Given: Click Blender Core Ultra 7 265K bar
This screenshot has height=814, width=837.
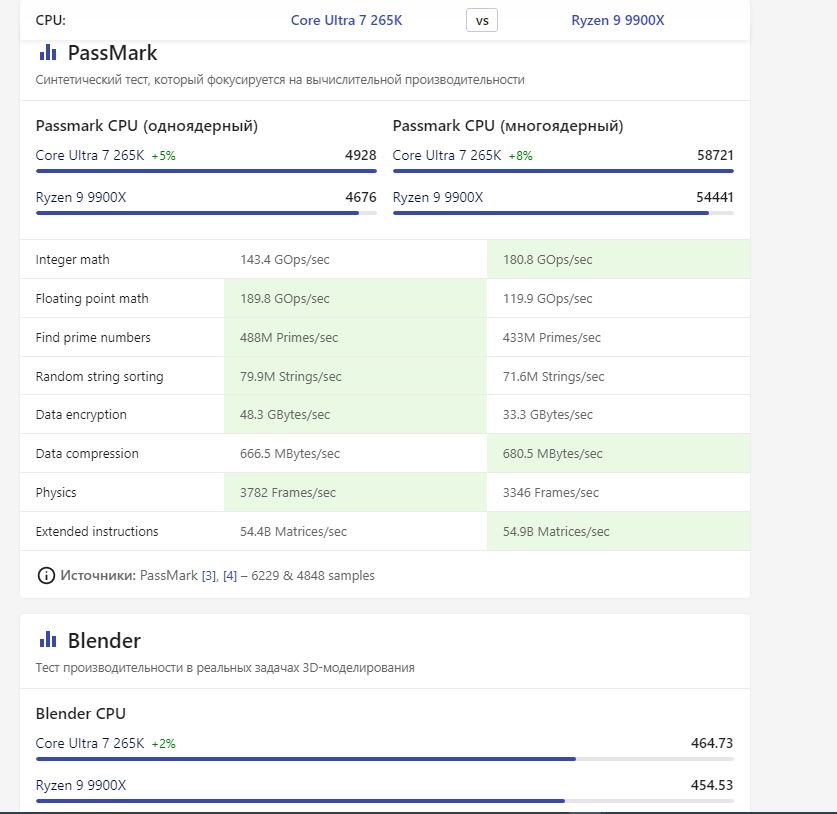Looking at the screenshot, I should 305,759.
